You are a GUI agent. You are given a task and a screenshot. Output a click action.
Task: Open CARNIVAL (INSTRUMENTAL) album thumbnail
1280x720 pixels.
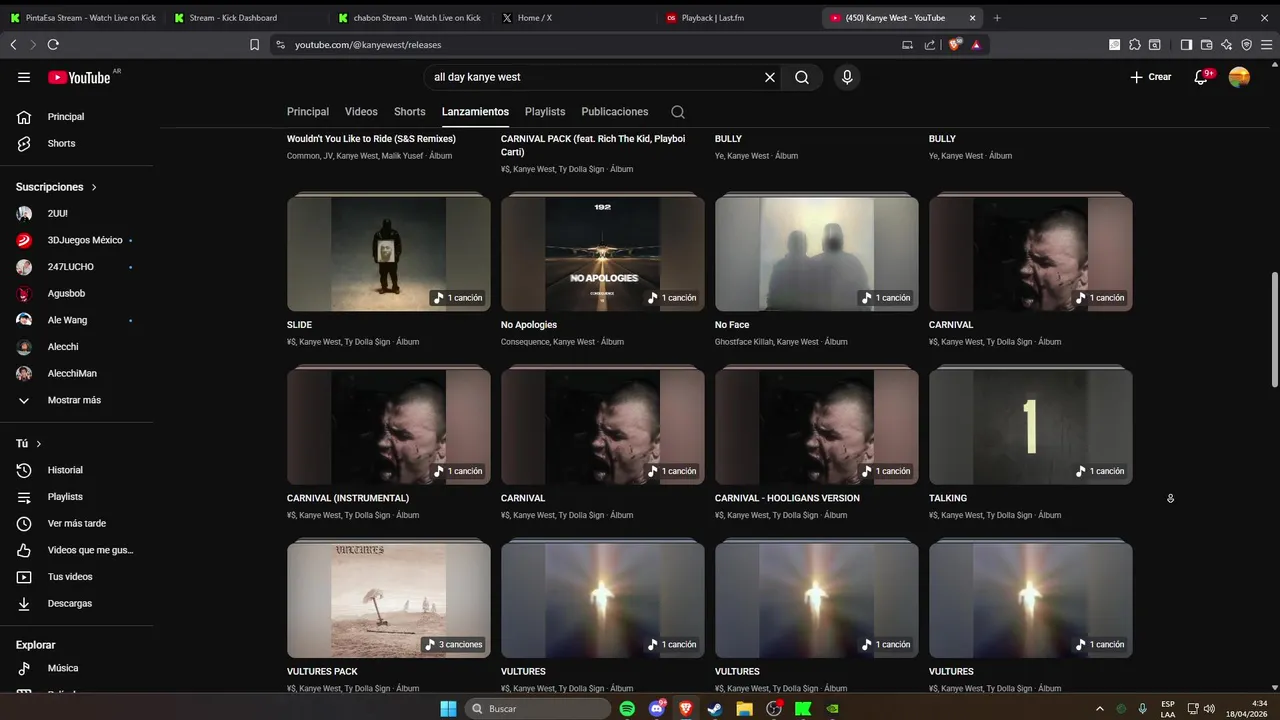point(389,426)
